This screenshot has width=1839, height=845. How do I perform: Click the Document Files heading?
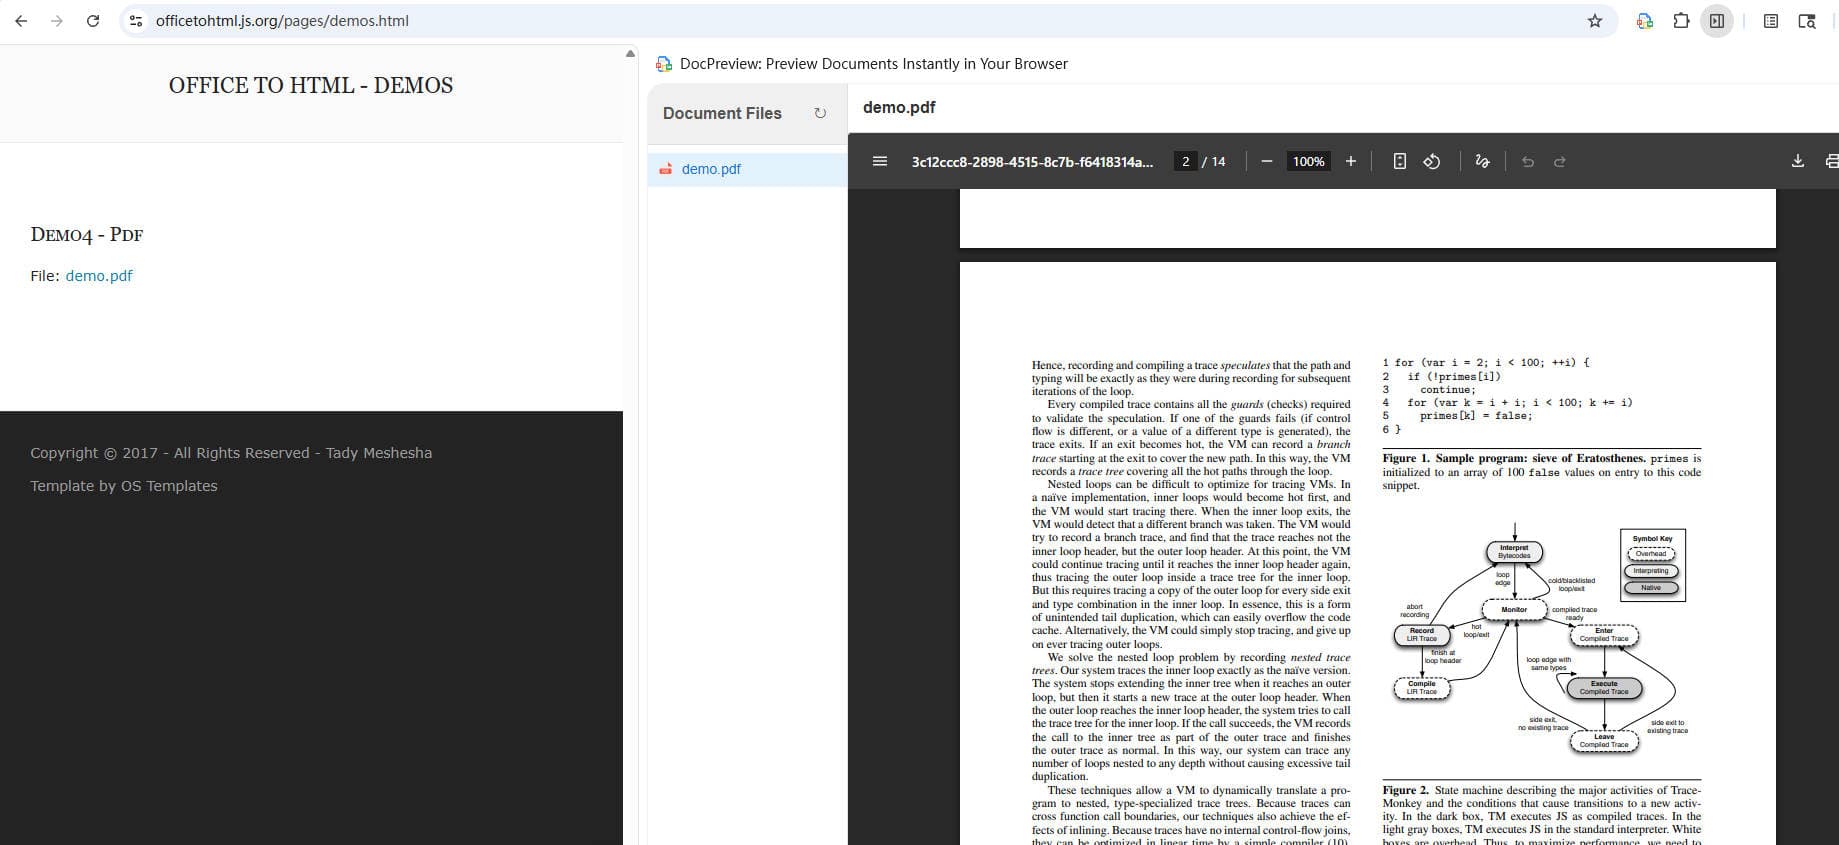[x=722, y=113]
